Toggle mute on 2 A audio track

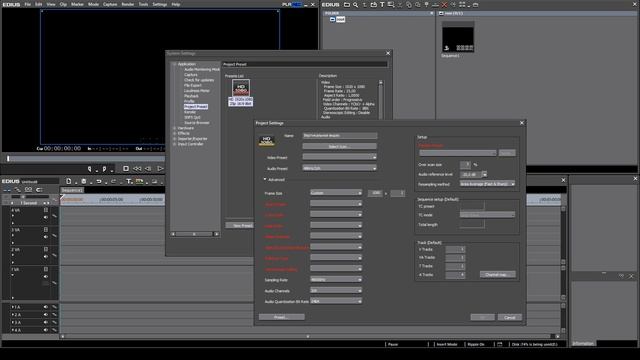click(x=46, y=315)
